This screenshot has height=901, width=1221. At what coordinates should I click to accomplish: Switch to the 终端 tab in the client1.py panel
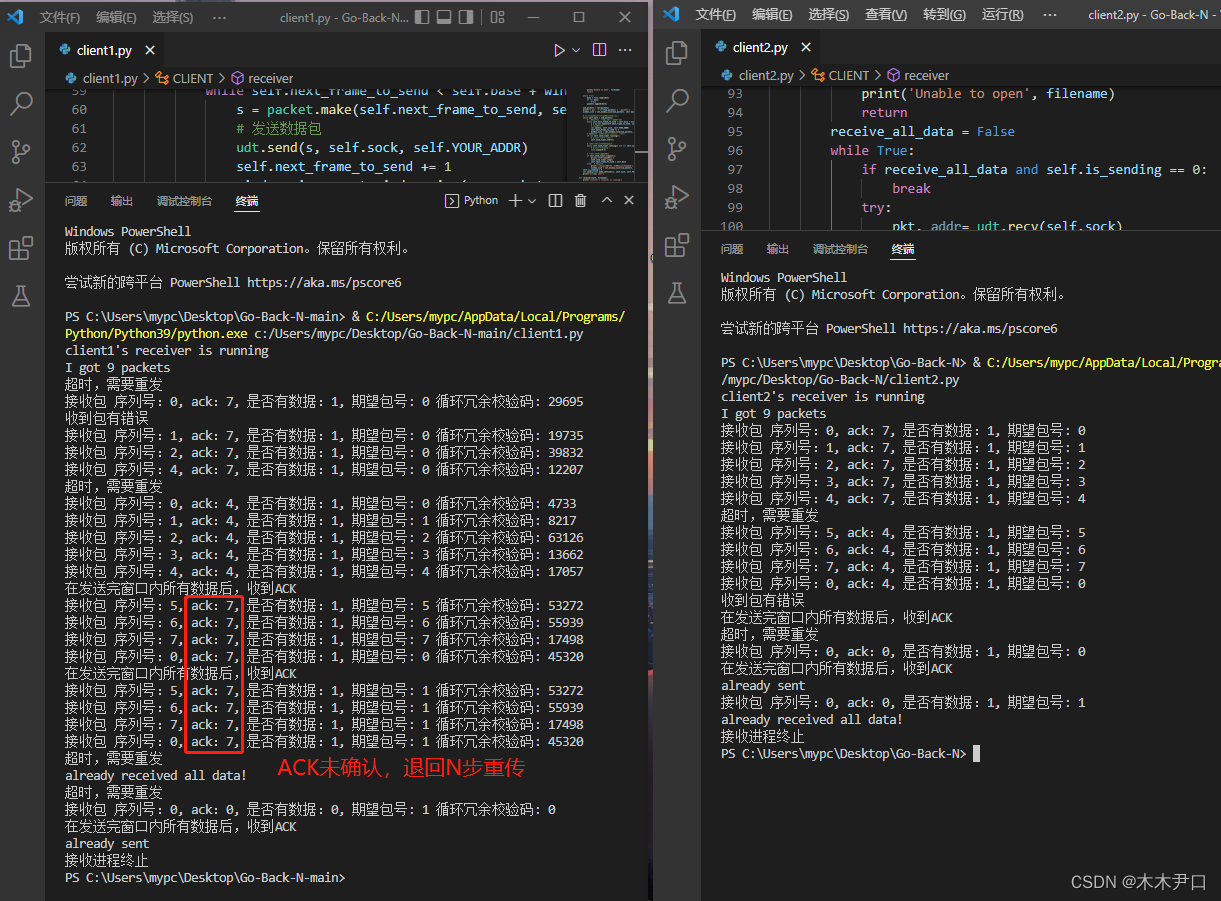pyautogui.click(x=247, y=201)
